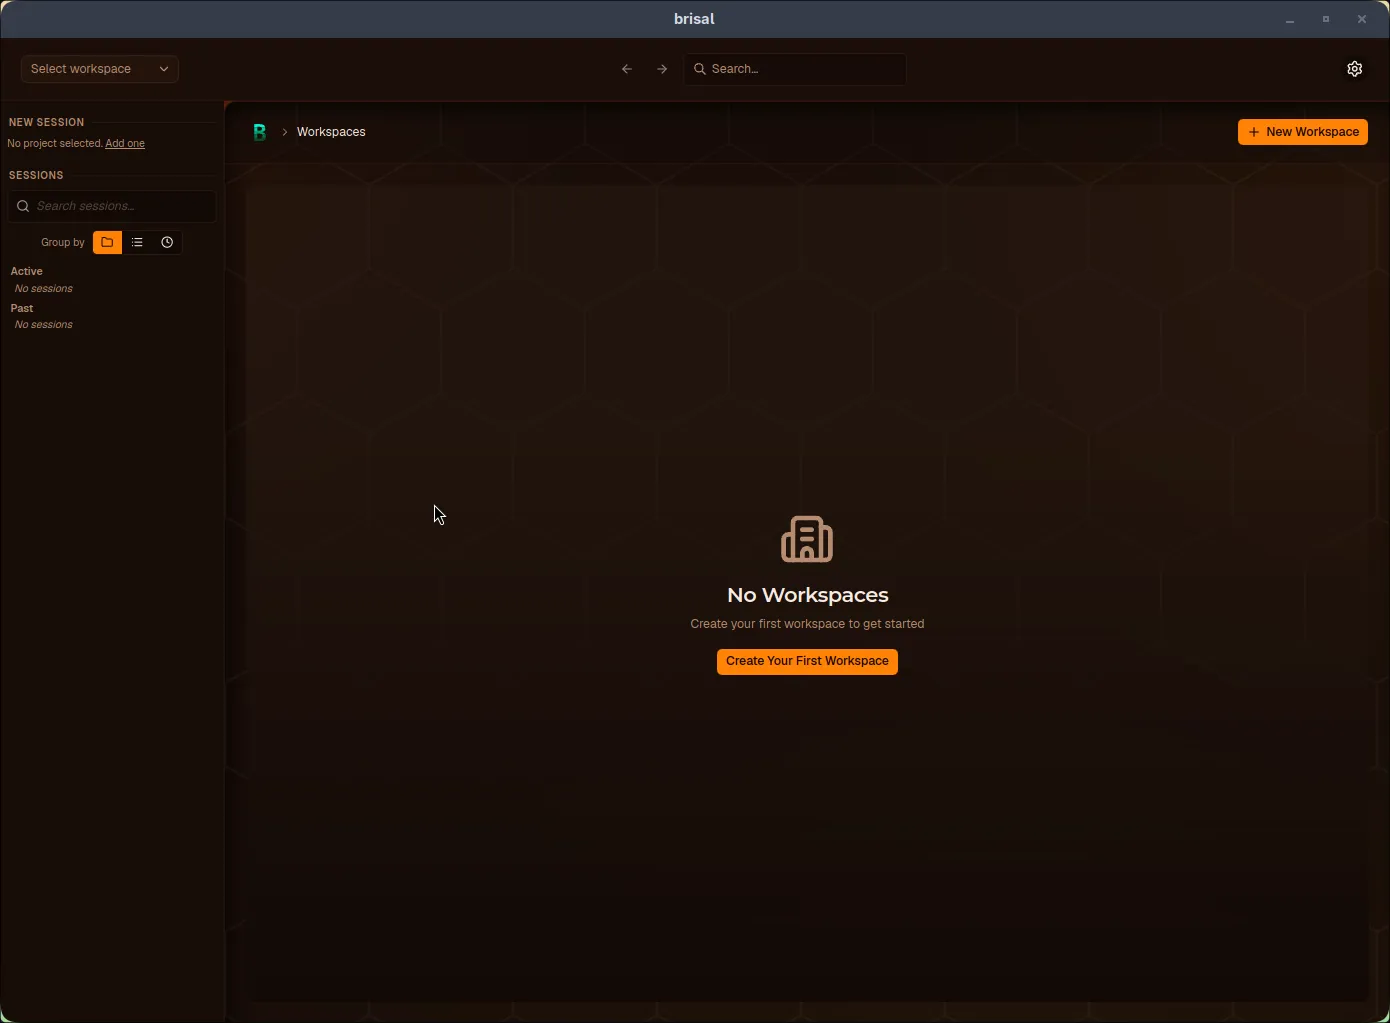Click the magnifier icon in the top search
Image resolution: width=1390 pixels, height=1023 pixels.
point(700,69)
